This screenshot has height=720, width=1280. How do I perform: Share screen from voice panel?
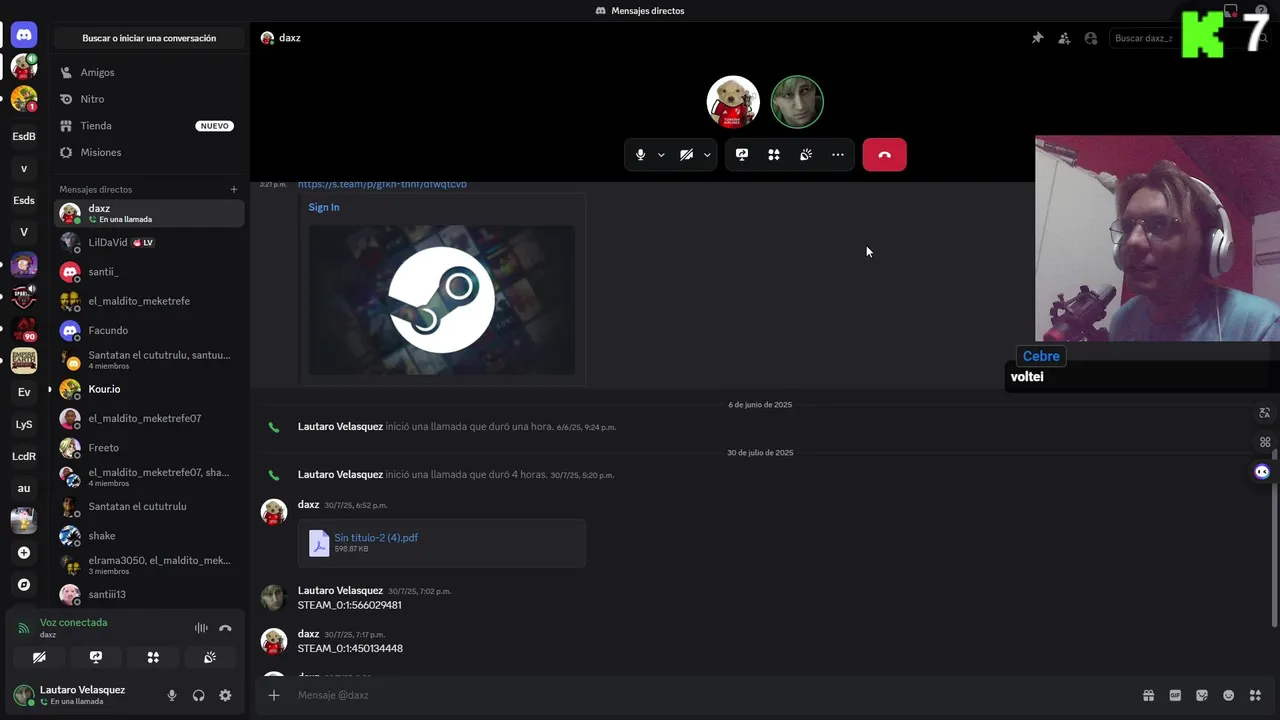coord(96,657)
